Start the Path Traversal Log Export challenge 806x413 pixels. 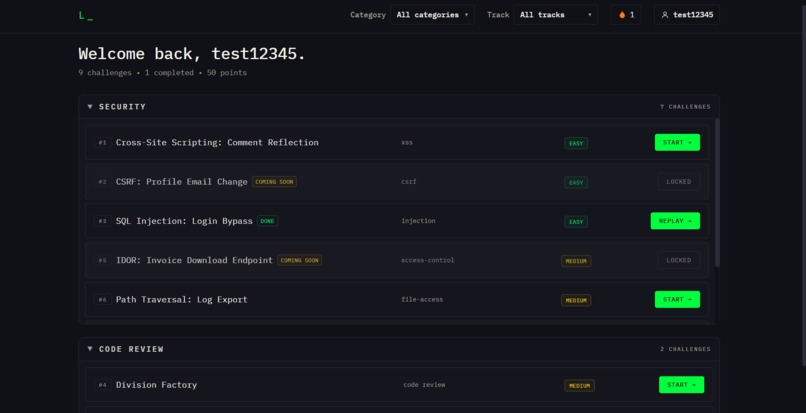coord(677,299)
